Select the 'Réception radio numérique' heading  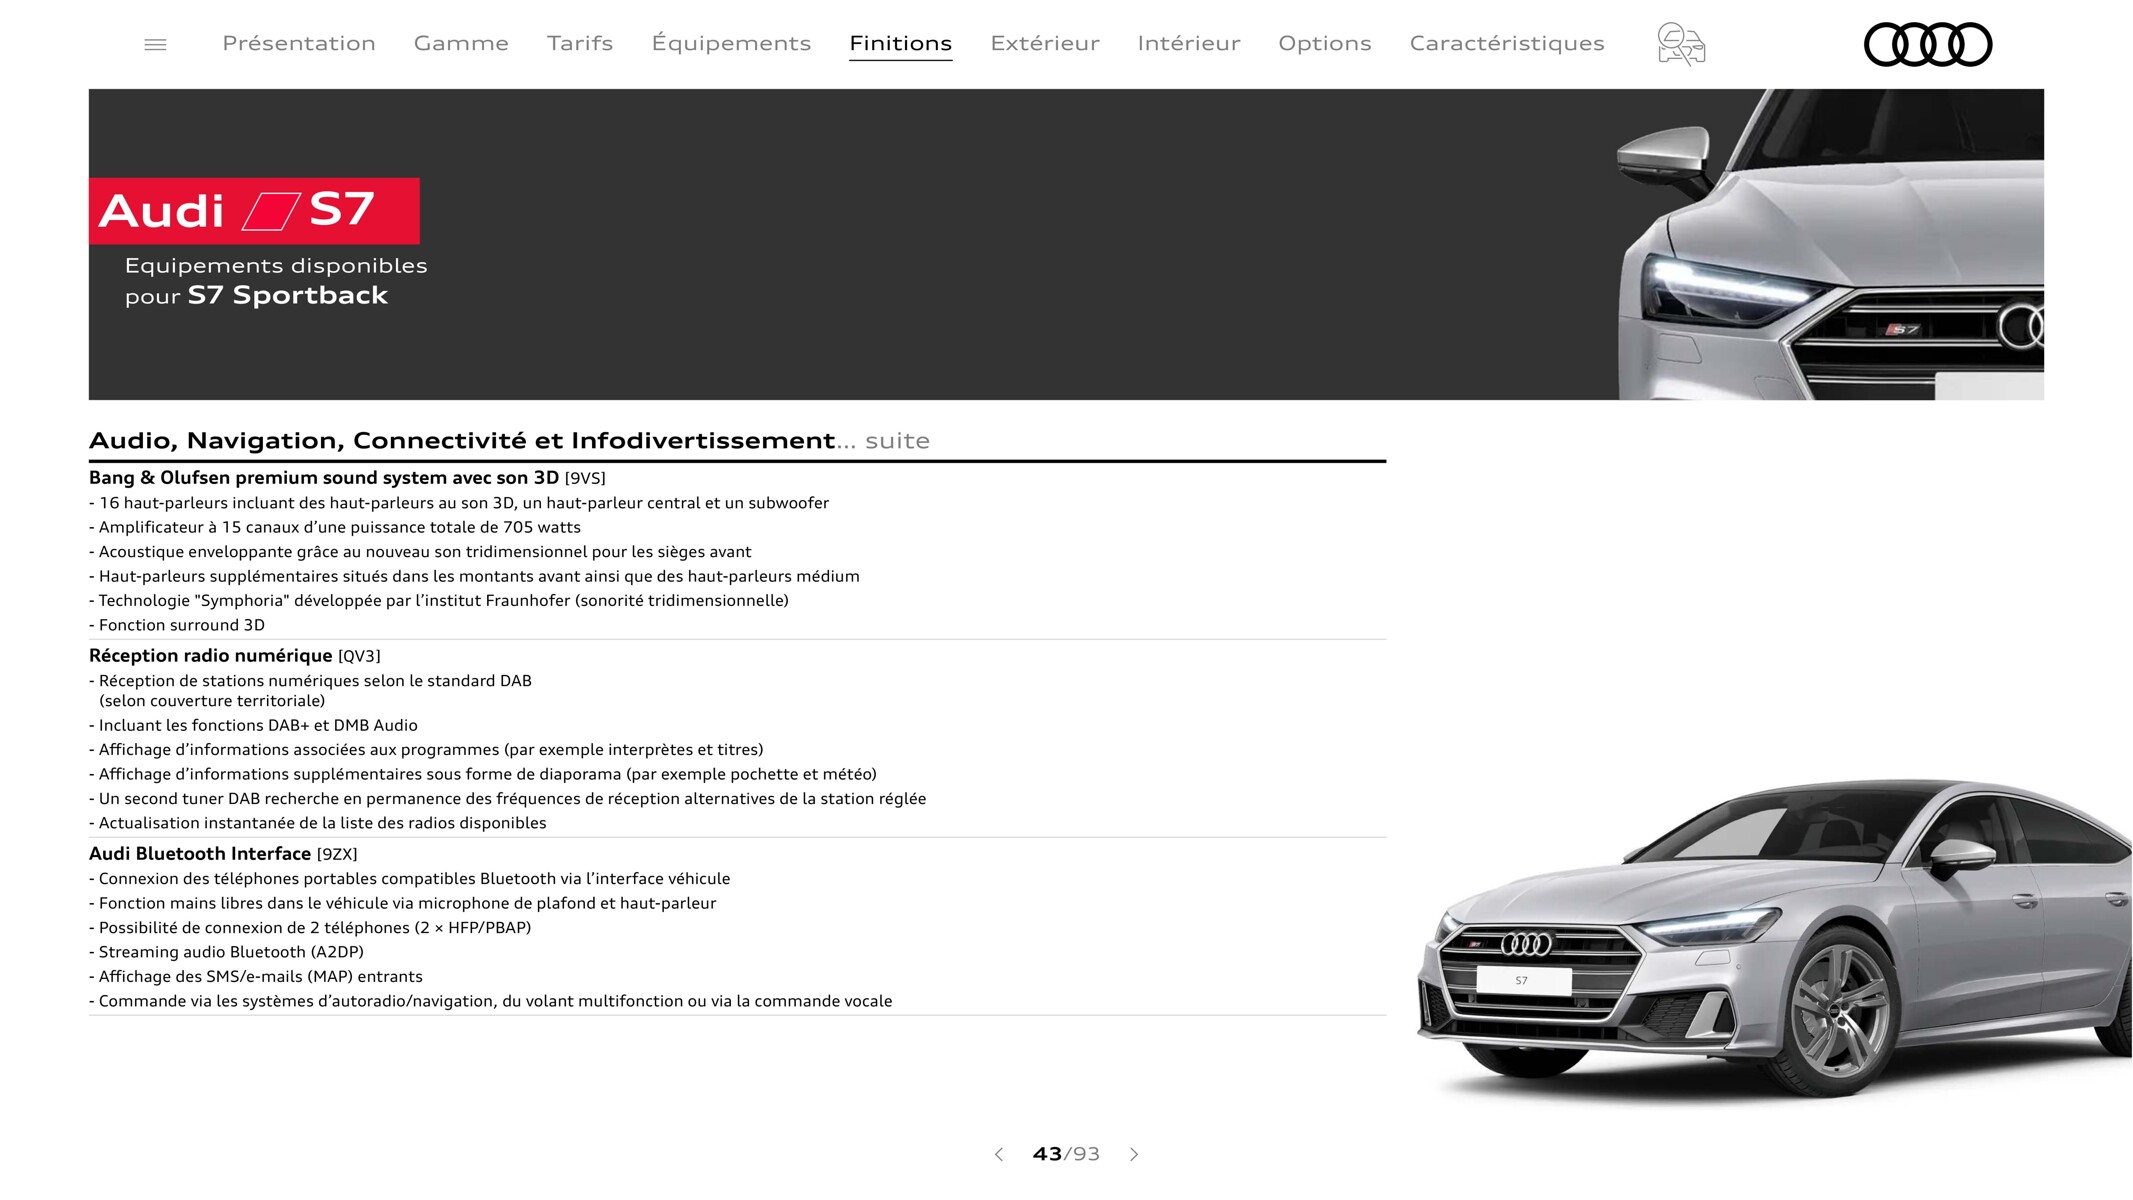210,656
